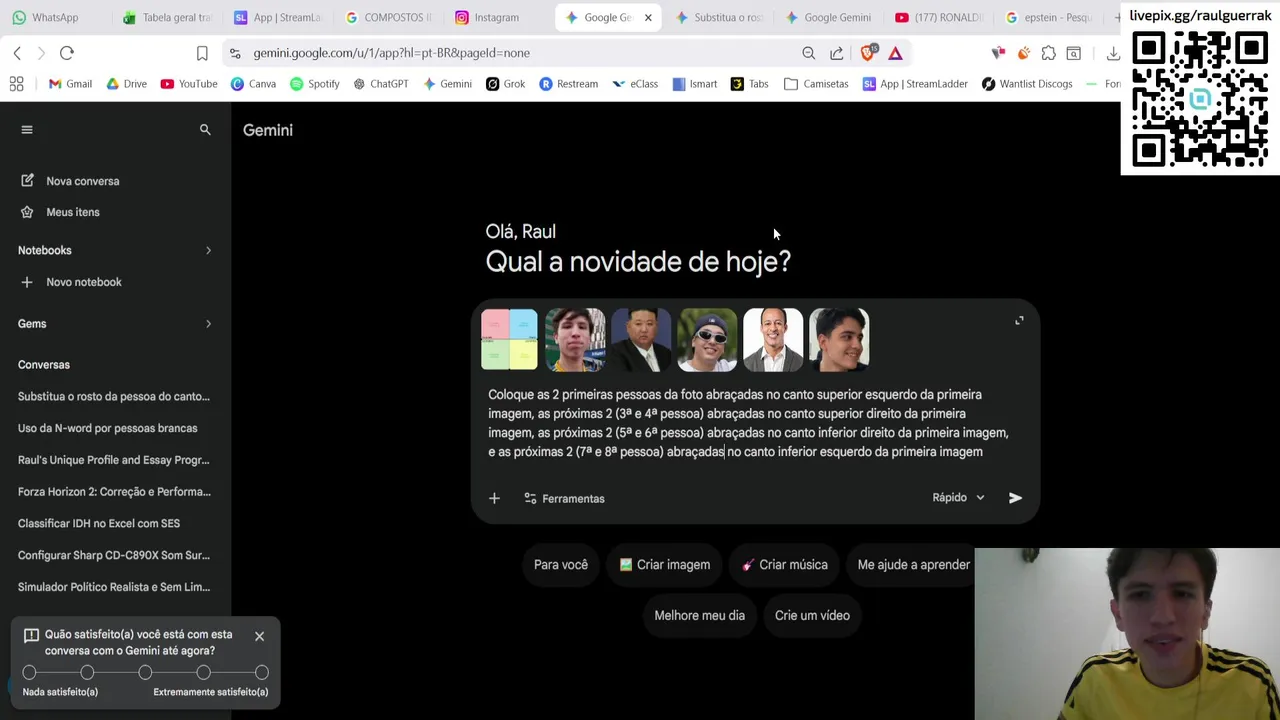Click the sidebar search icon
1280x720 pixels.
tap(205, 130)
